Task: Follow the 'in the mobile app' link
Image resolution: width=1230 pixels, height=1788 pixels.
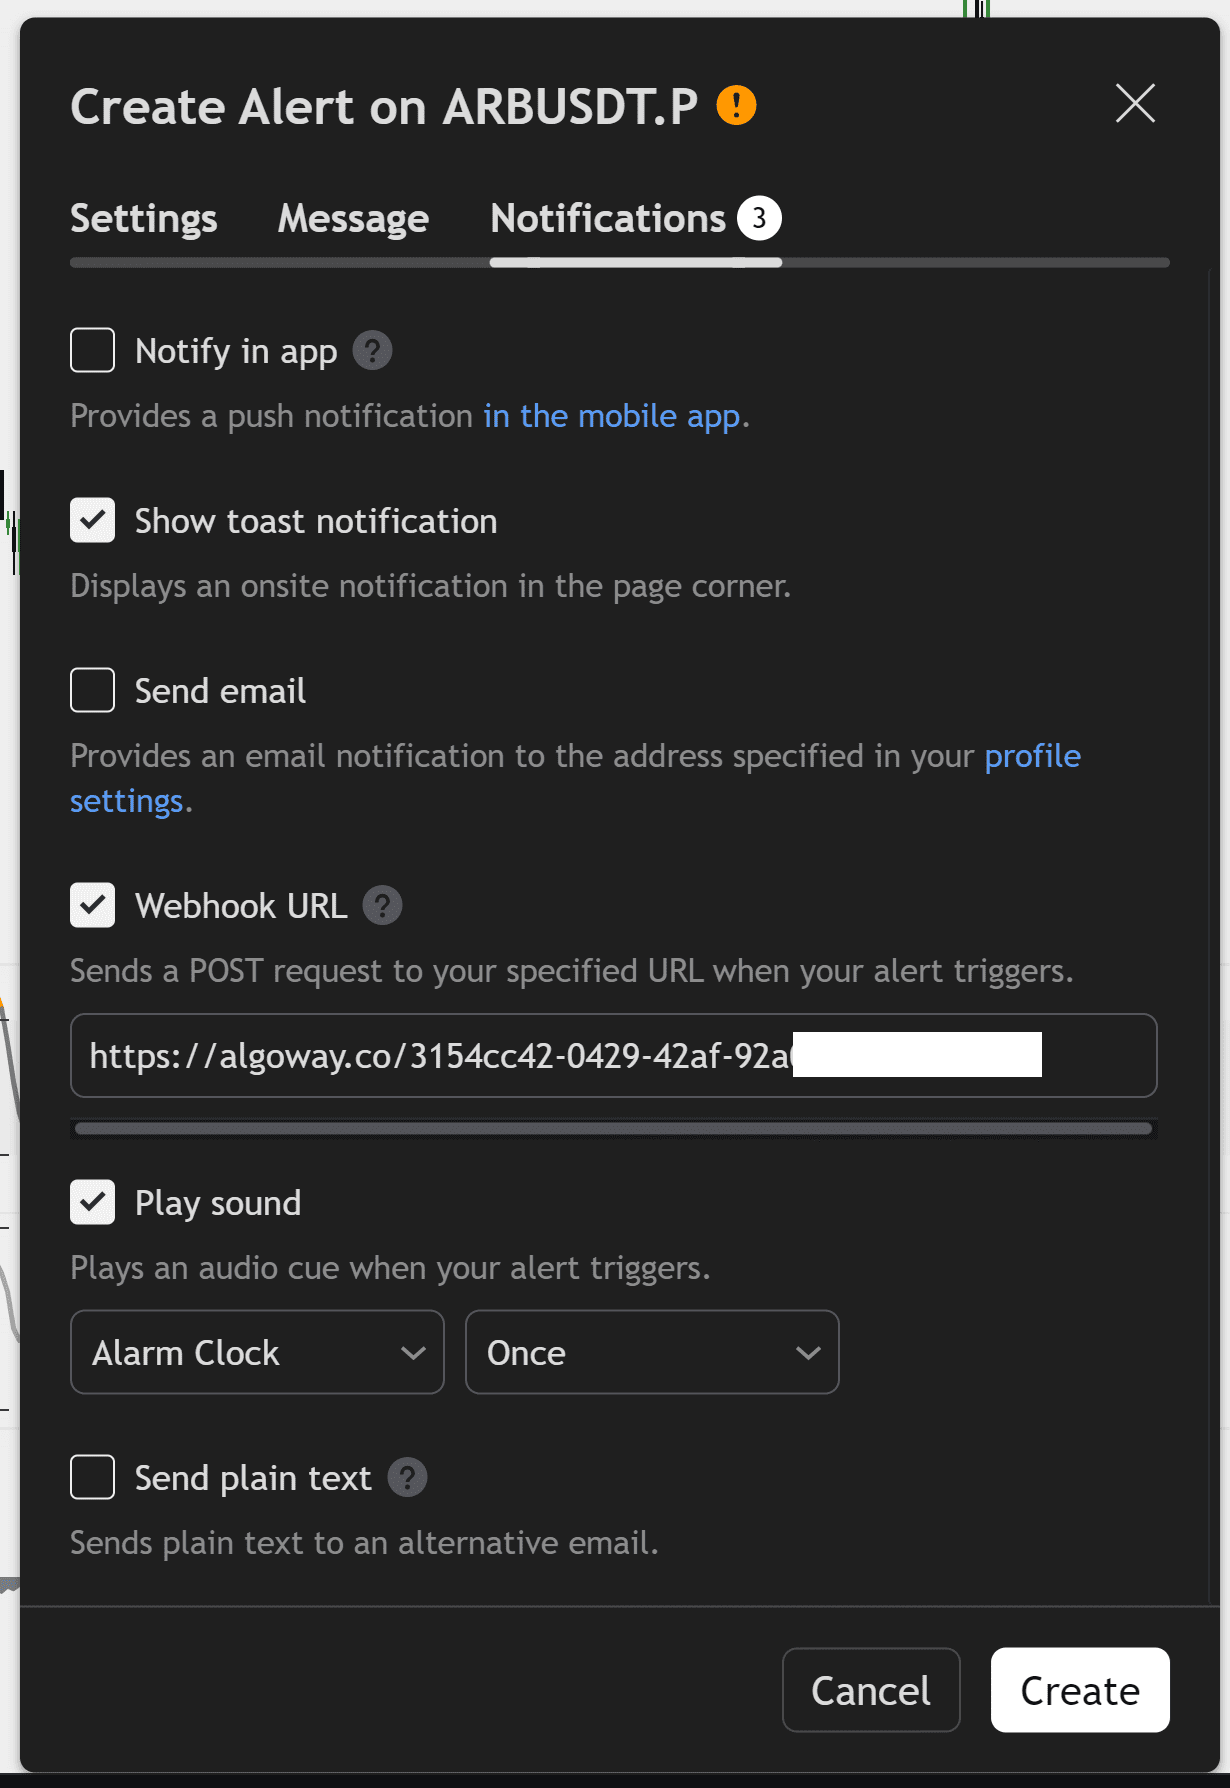Action: (612, 416)
